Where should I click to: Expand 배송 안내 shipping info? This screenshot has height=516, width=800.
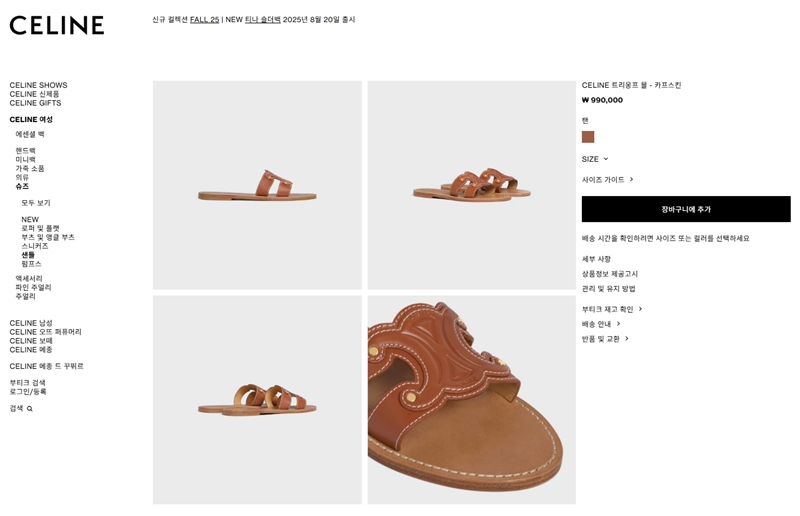[600, 324]
